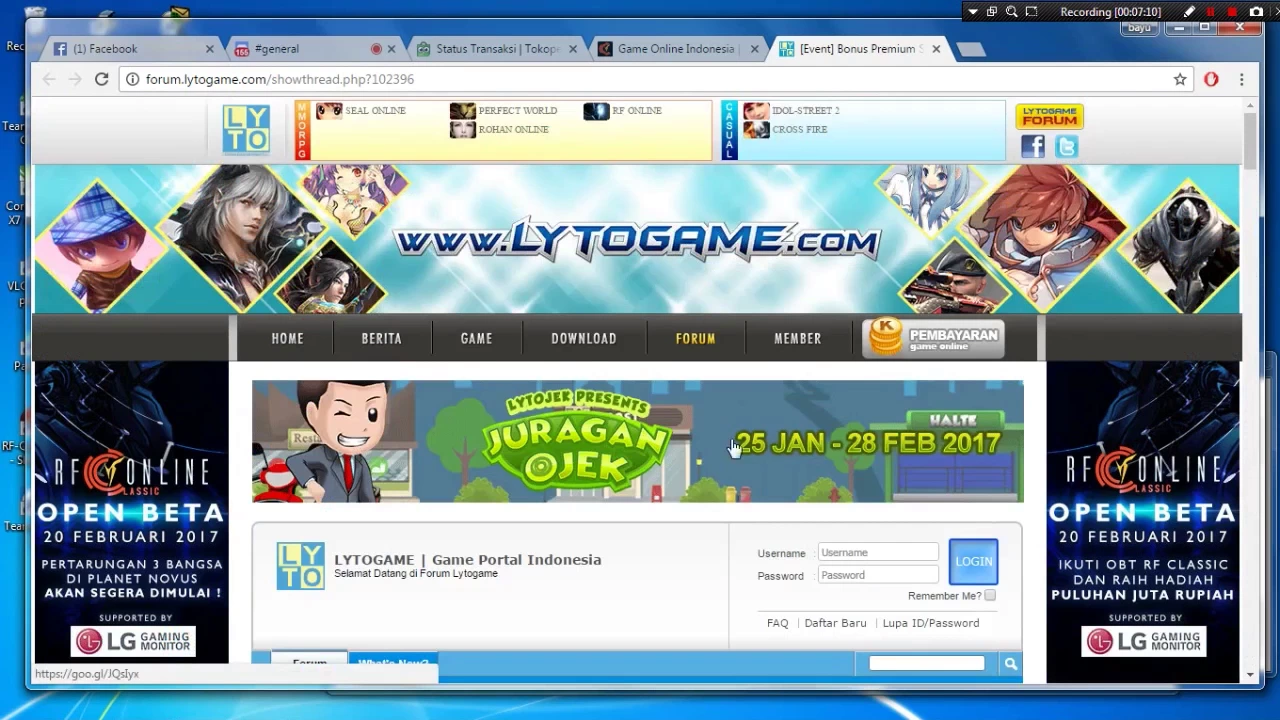Open MEMBER in the navigation menu
Image resolution: width=1280 pixels, height=720 pixels.
[x=797, y=338]
